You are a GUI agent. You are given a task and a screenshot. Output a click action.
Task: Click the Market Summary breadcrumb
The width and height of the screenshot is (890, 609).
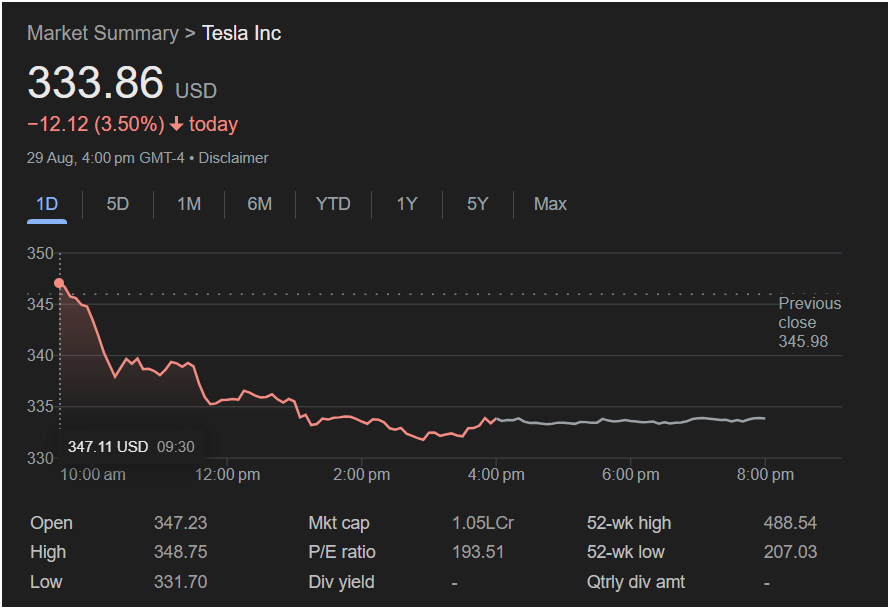click(x=102, y=33)
